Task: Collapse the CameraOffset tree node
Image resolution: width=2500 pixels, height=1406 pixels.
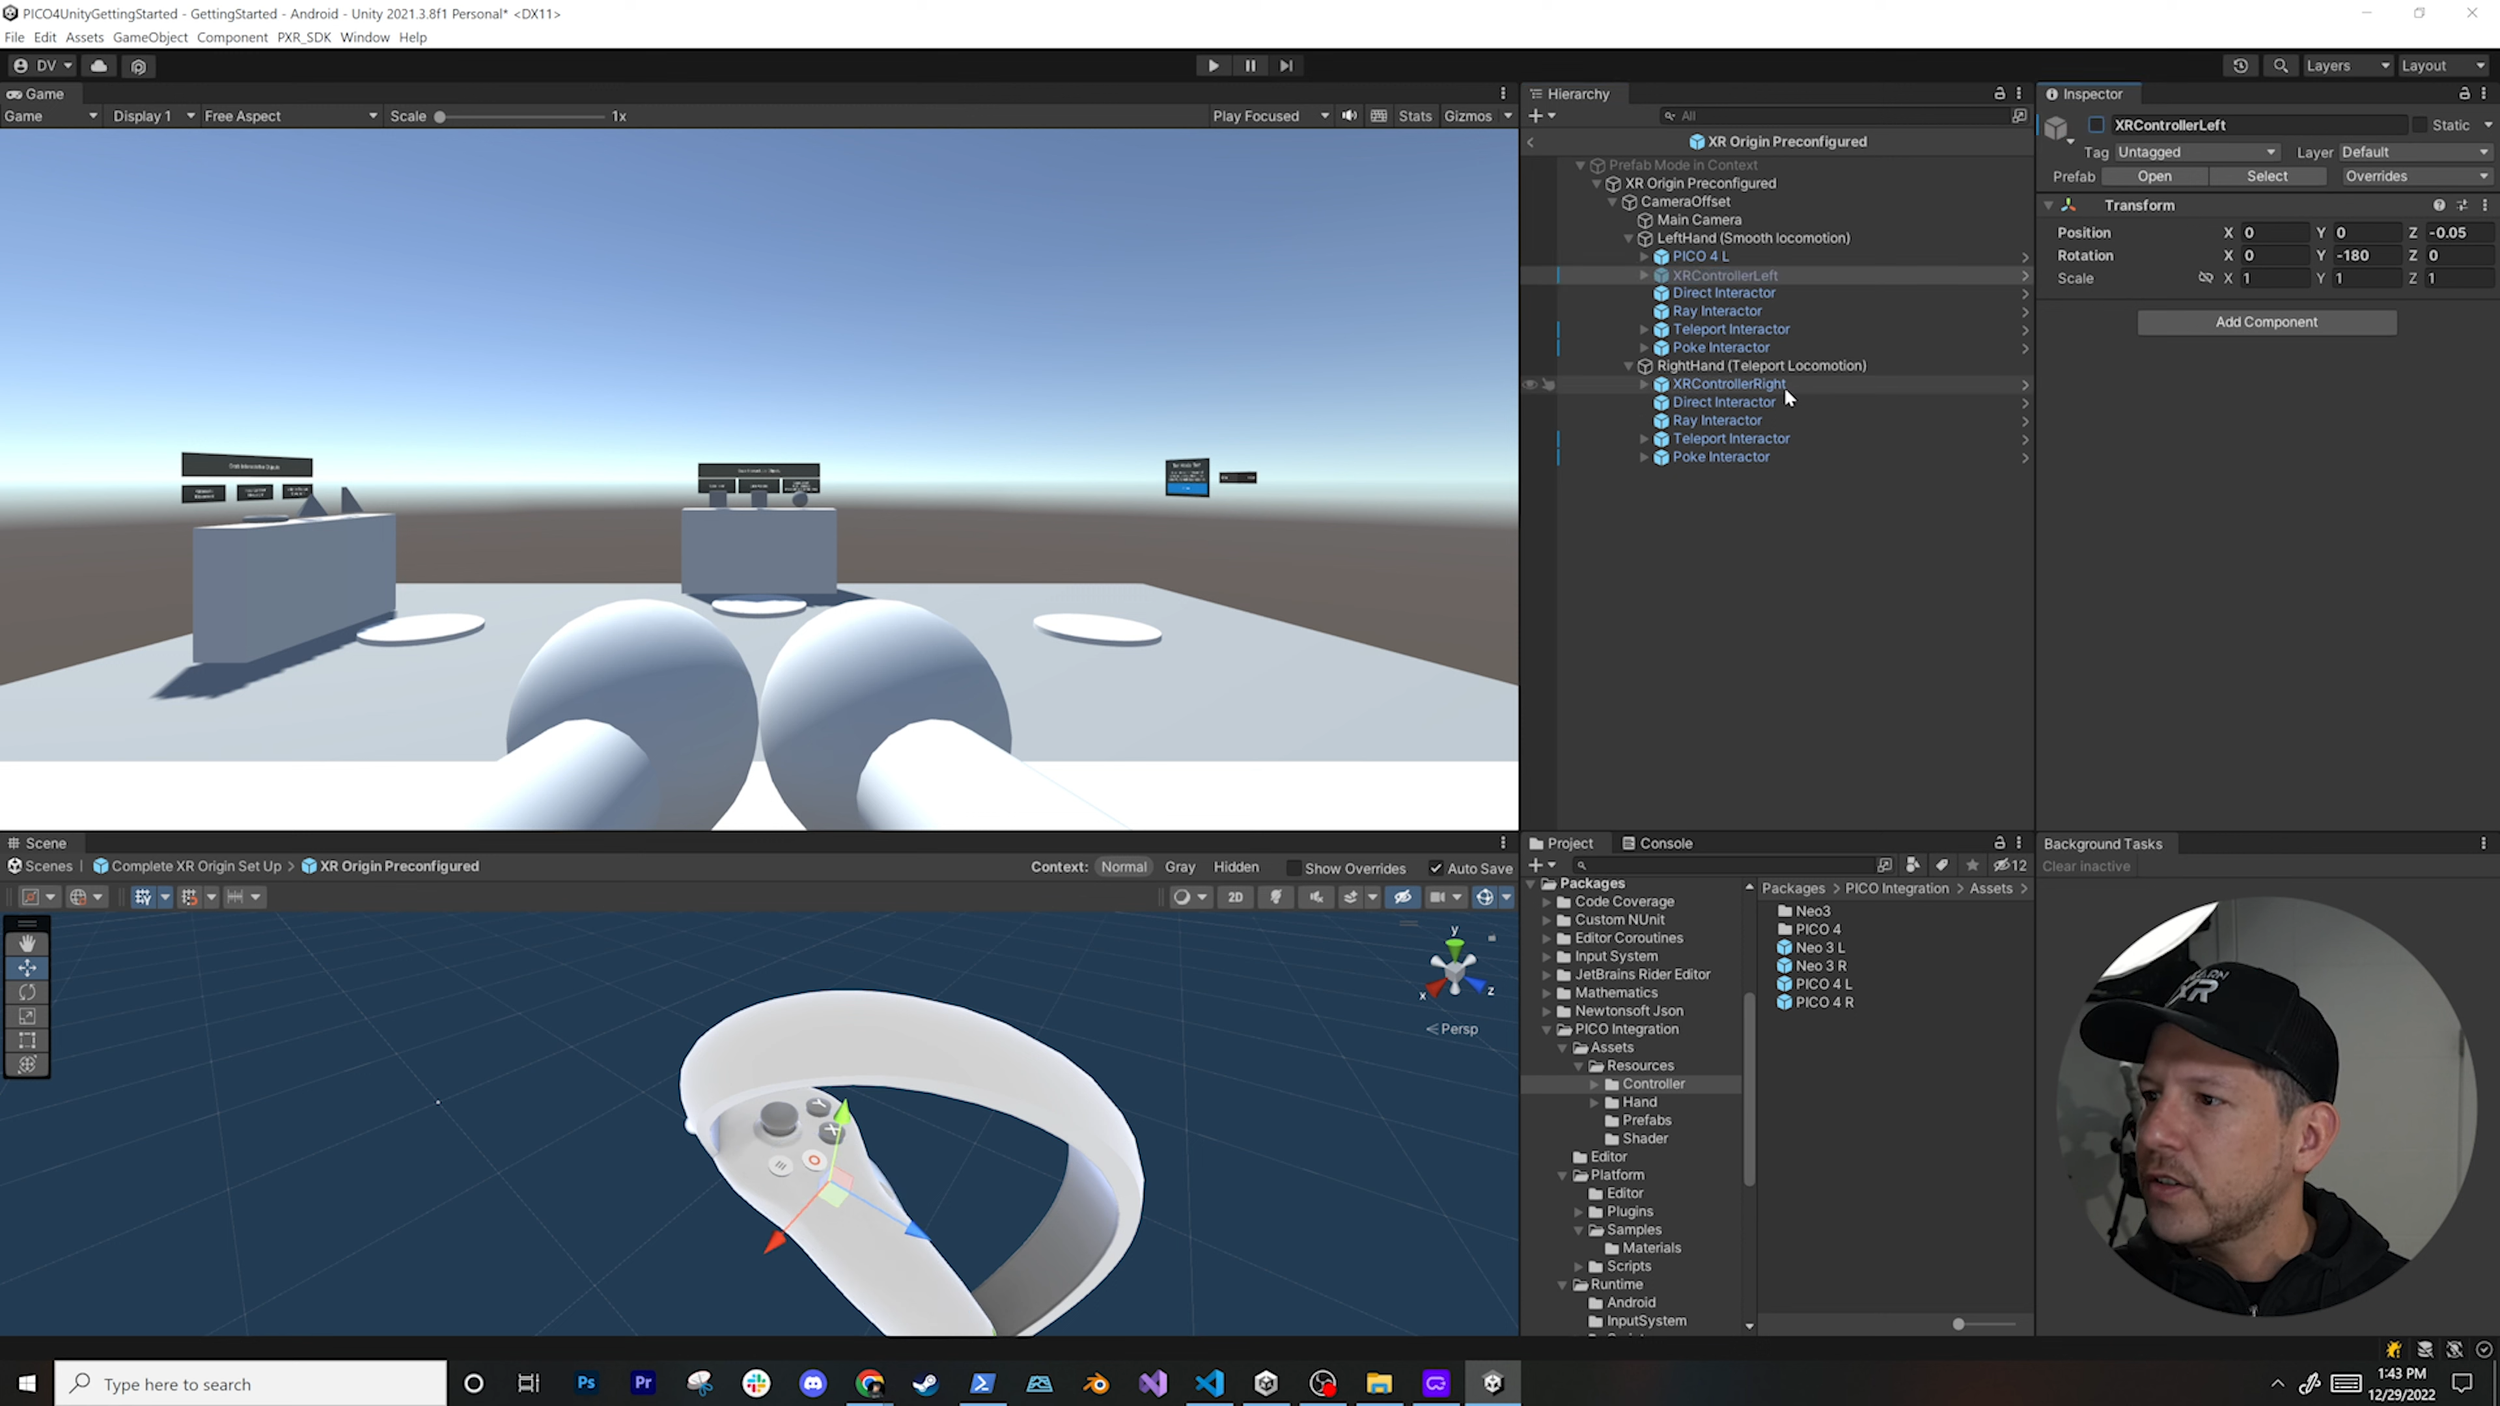Action: coord(1612,202)
